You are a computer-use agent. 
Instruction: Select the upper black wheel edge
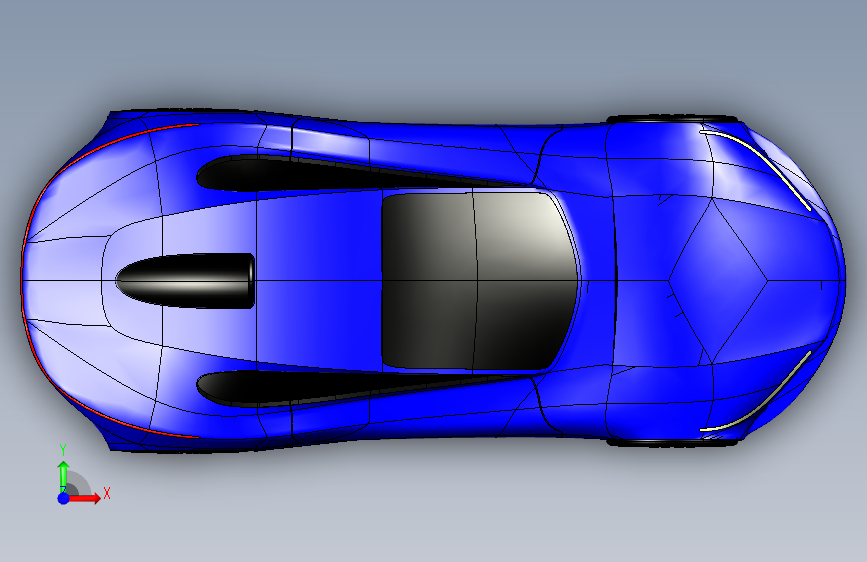[672, 119]
